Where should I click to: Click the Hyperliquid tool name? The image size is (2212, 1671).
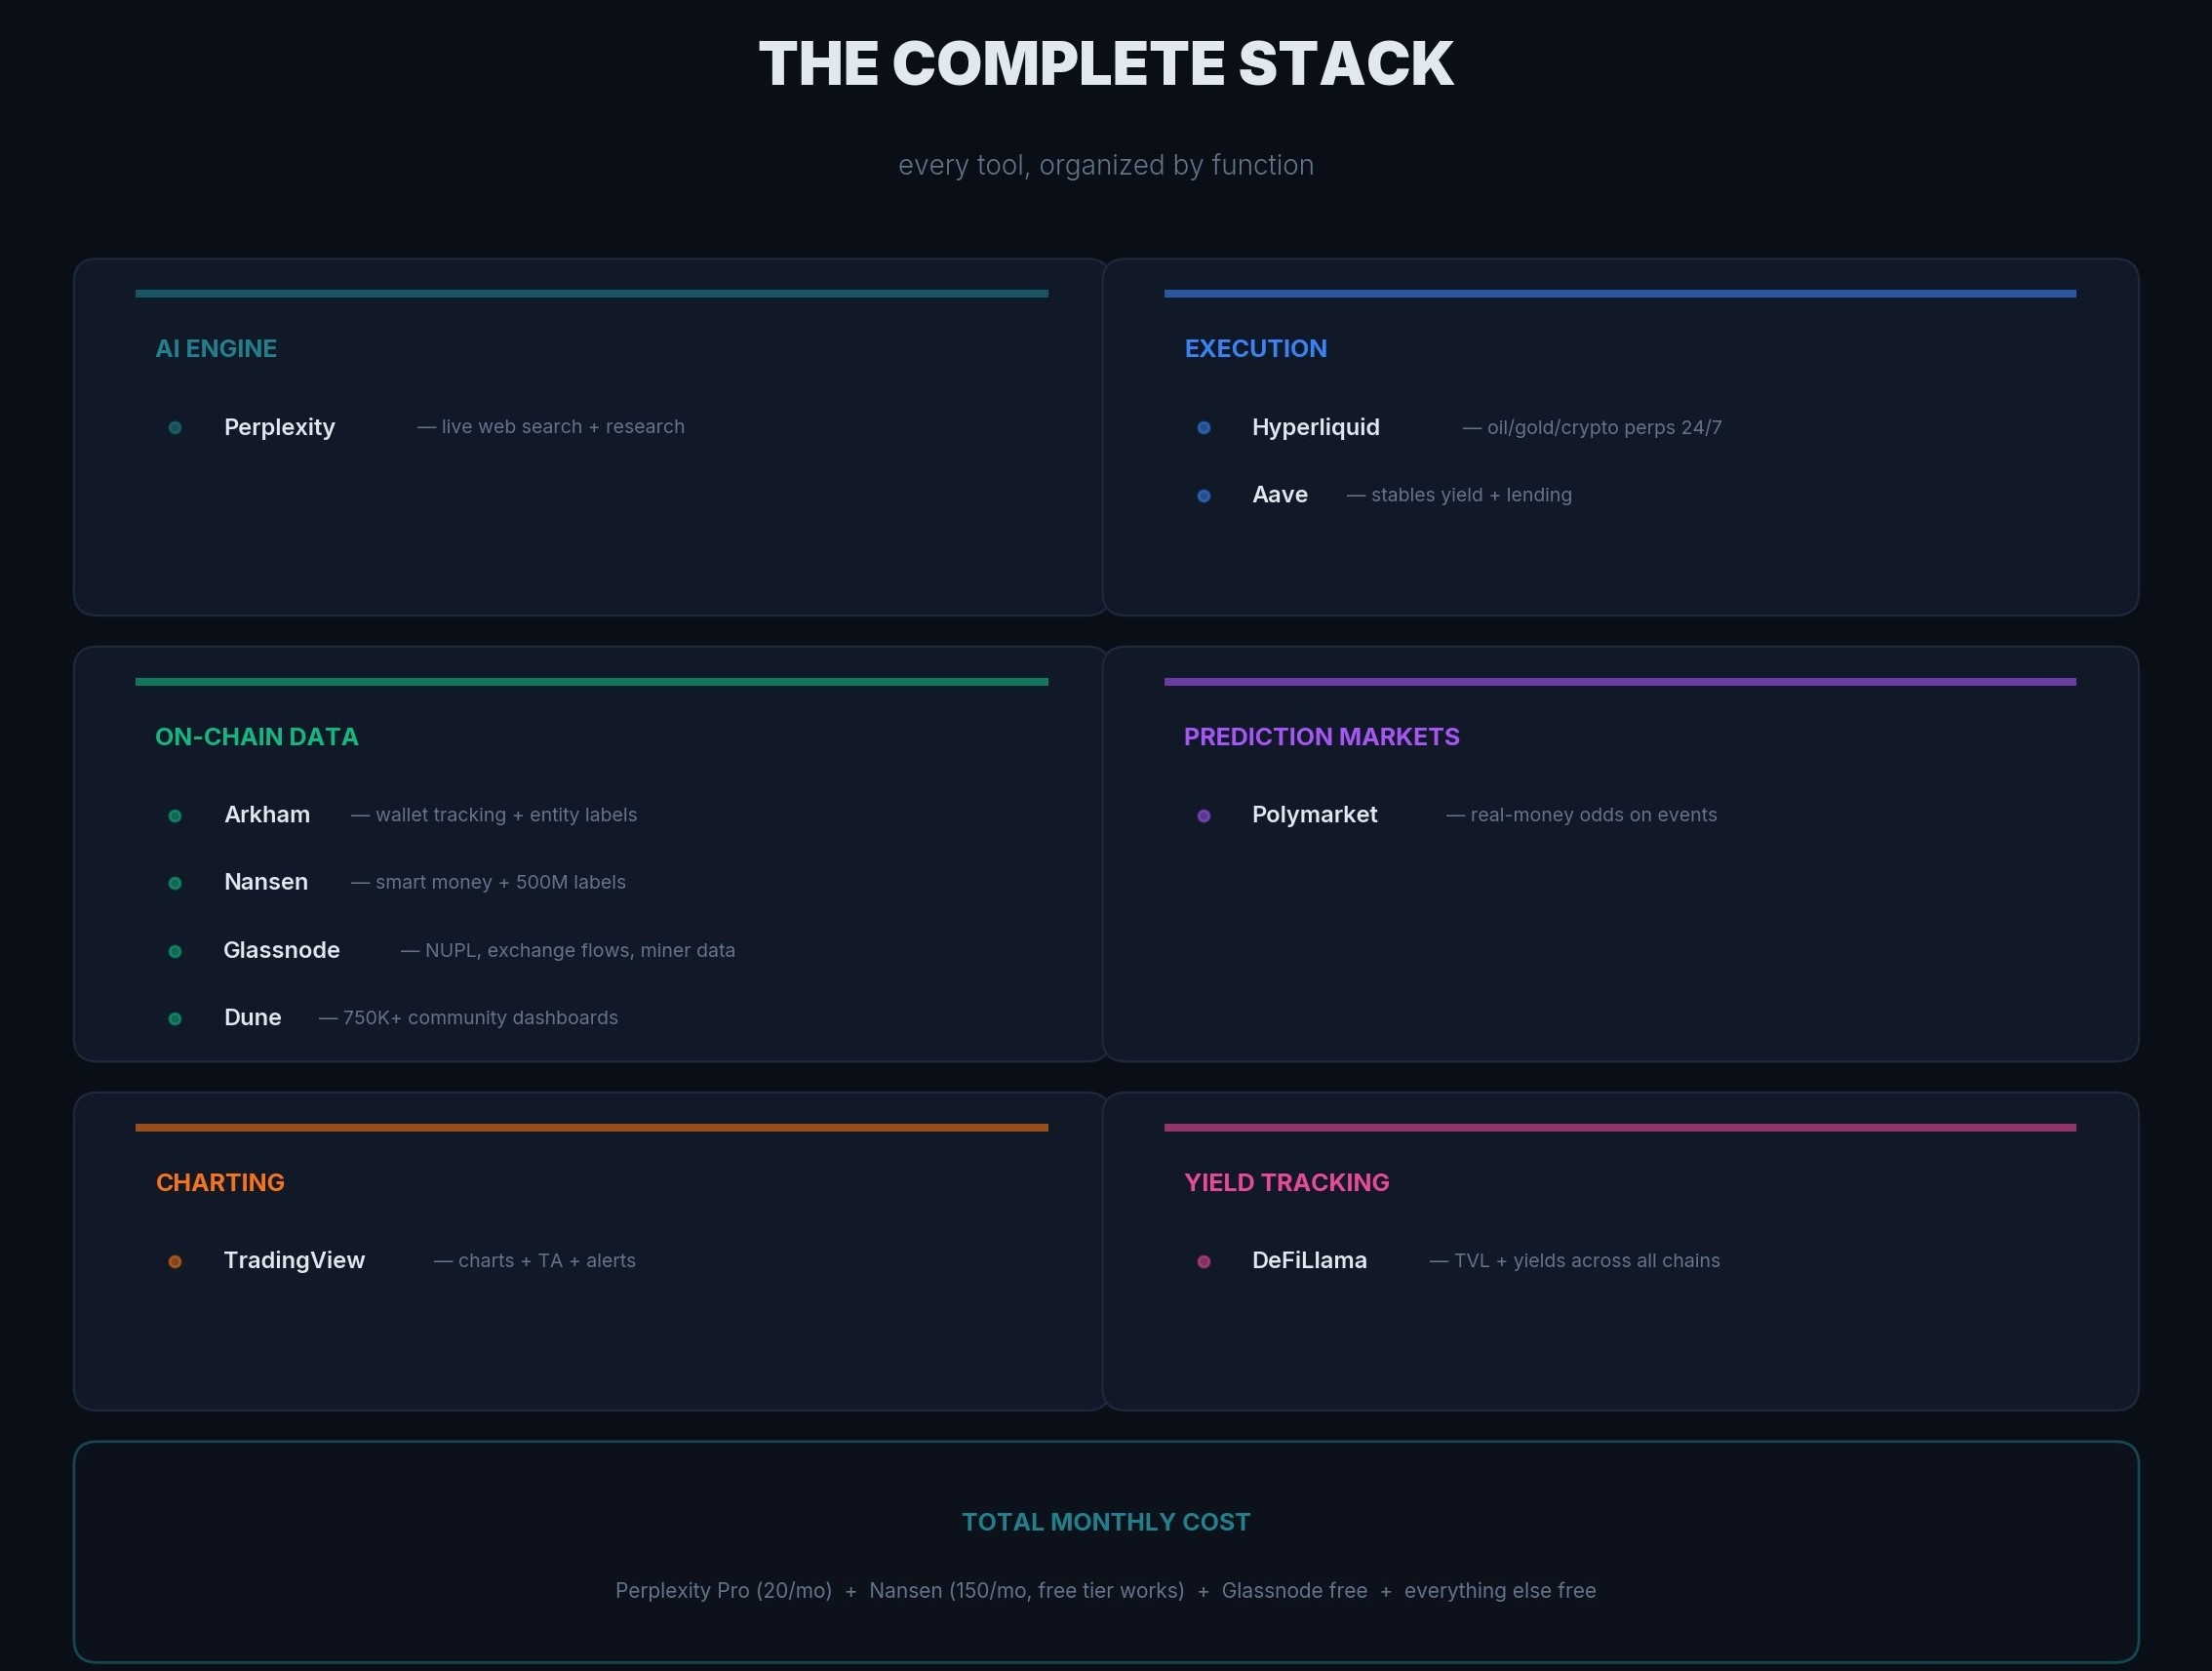(x=1315, y=427)
